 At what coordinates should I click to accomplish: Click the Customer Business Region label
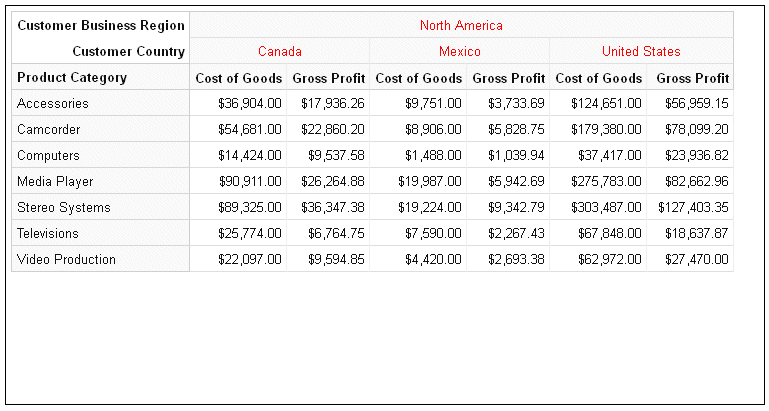(101, 26)
